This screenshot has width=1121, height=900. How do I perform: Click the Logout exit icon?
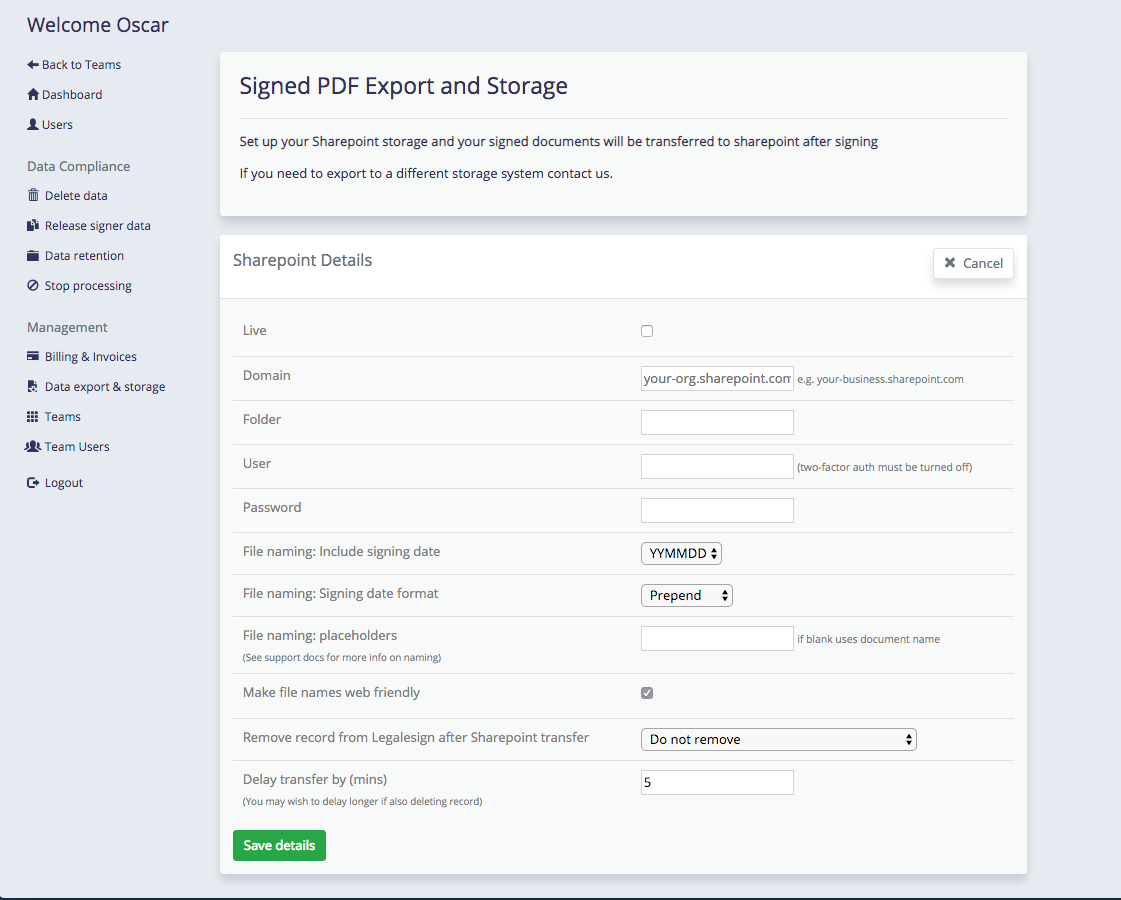click(33, 483)
